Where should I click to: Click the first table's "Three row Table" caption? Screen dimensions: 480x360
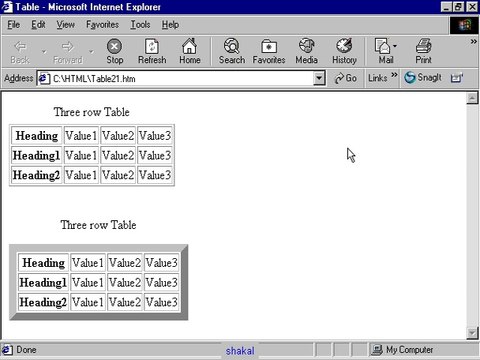click(x=92, y=112)
